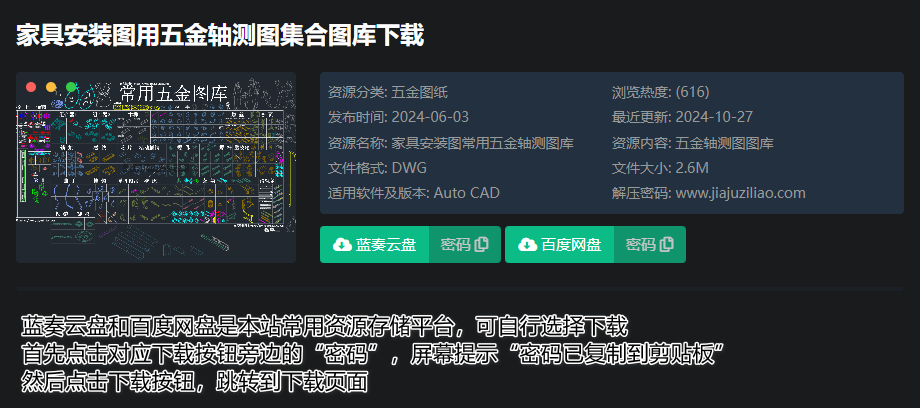Click the copy icon beside 百度网盘 密码
920x408 pixels.
(x=667, y=245)
